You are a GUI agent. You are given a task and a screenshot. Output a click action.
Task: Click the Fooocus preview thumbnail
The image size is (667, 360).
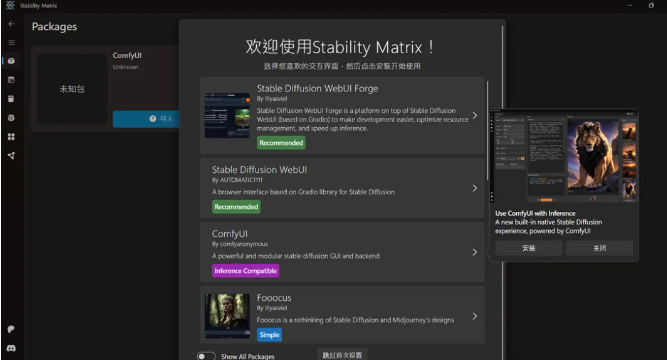[x=227, y=316]
